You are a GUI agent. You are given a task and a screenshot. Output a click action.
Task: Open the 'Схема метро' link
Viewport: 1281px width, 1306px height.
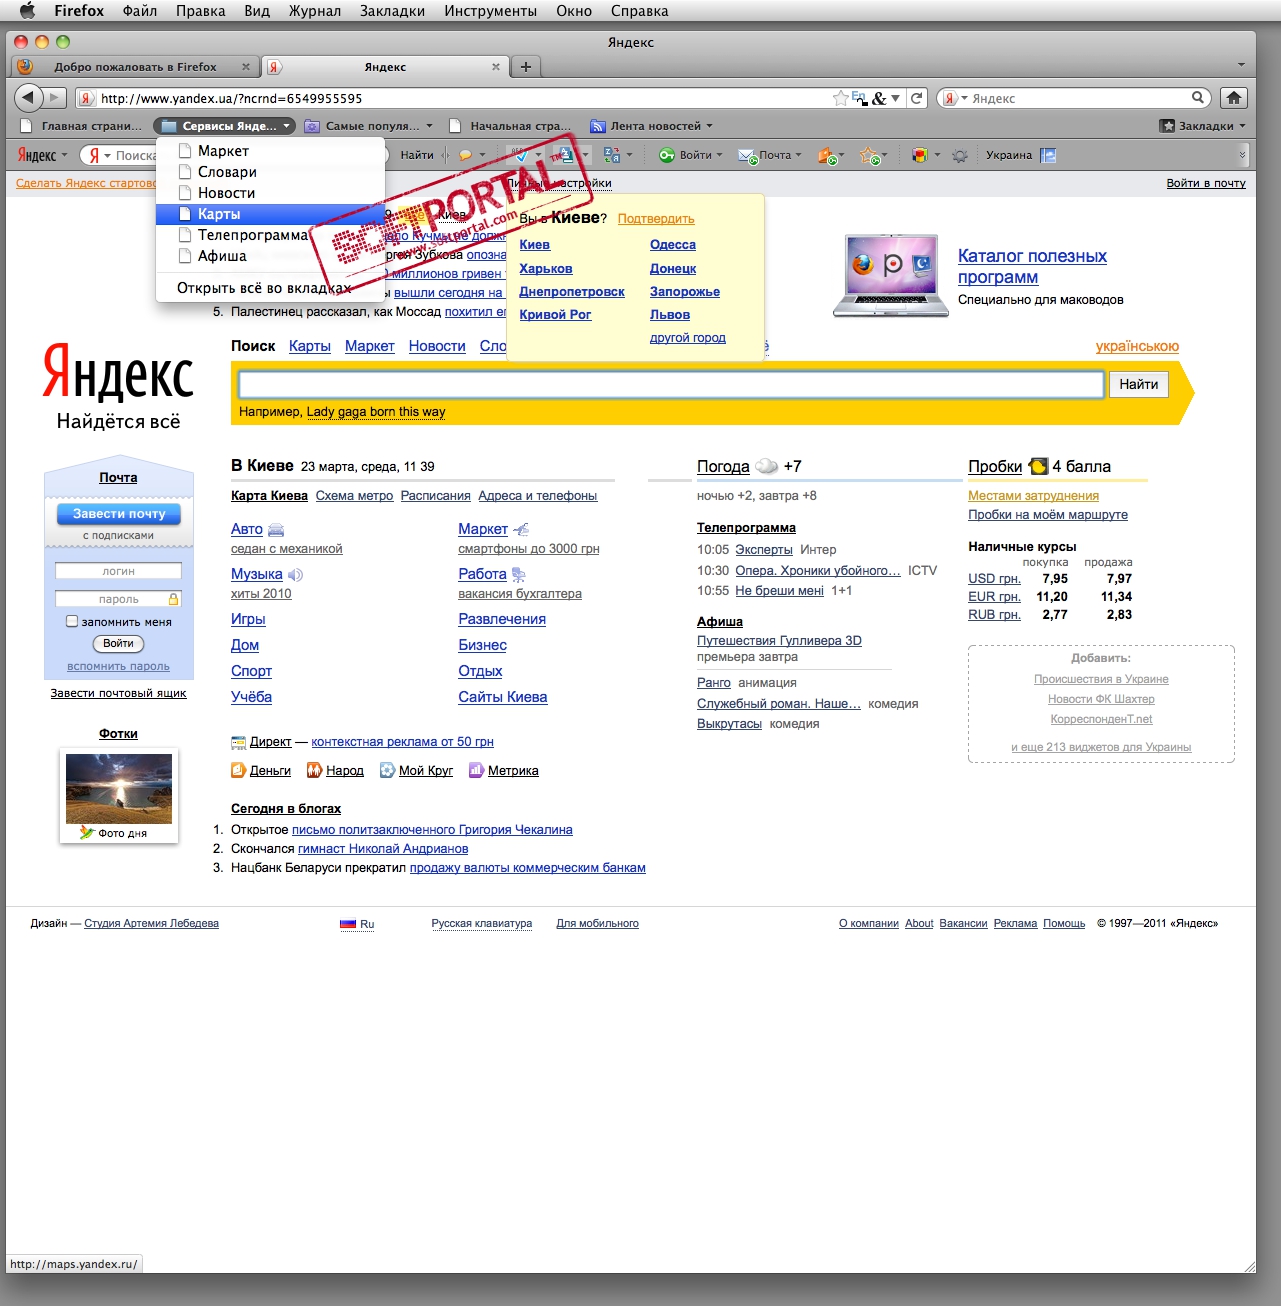click(354, 496)
